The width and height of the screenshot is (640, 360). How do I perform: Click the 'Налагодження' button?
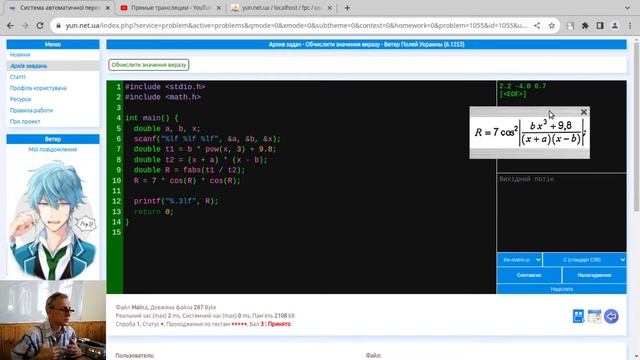594,275
